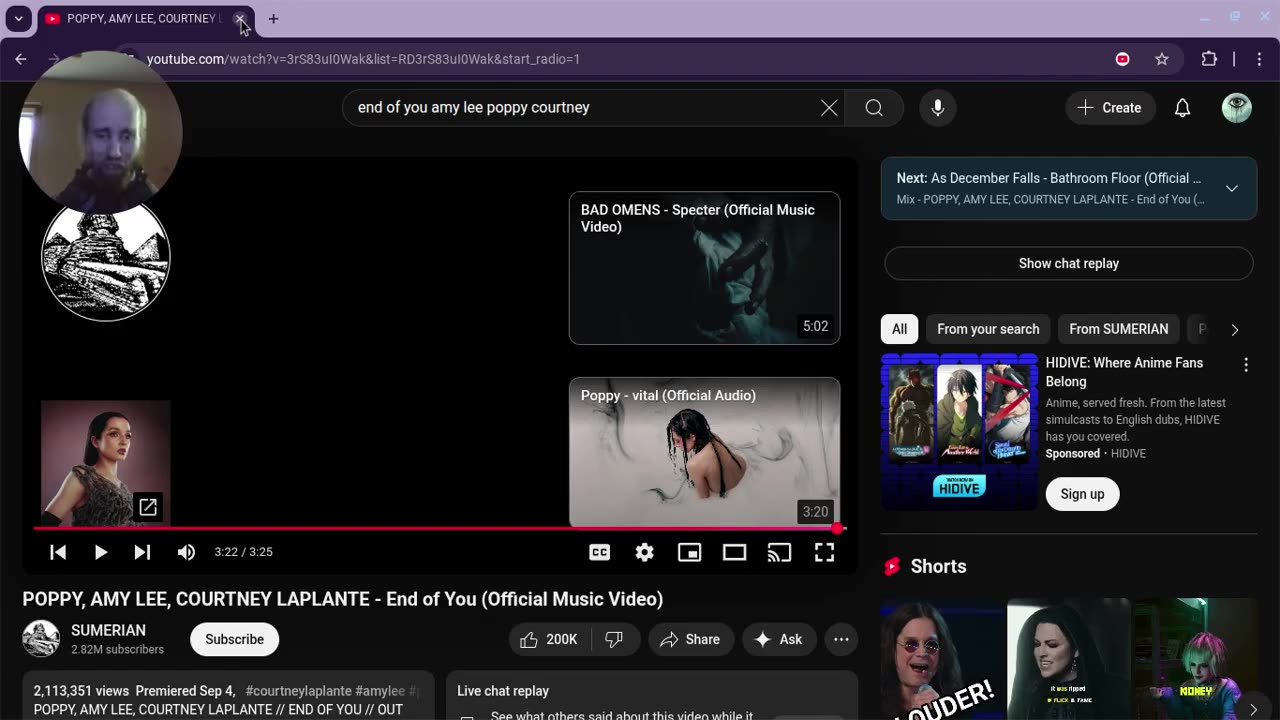Click the red recording extension icon
This screenshot has height=720, width=1280.
tap(1122, 59)
